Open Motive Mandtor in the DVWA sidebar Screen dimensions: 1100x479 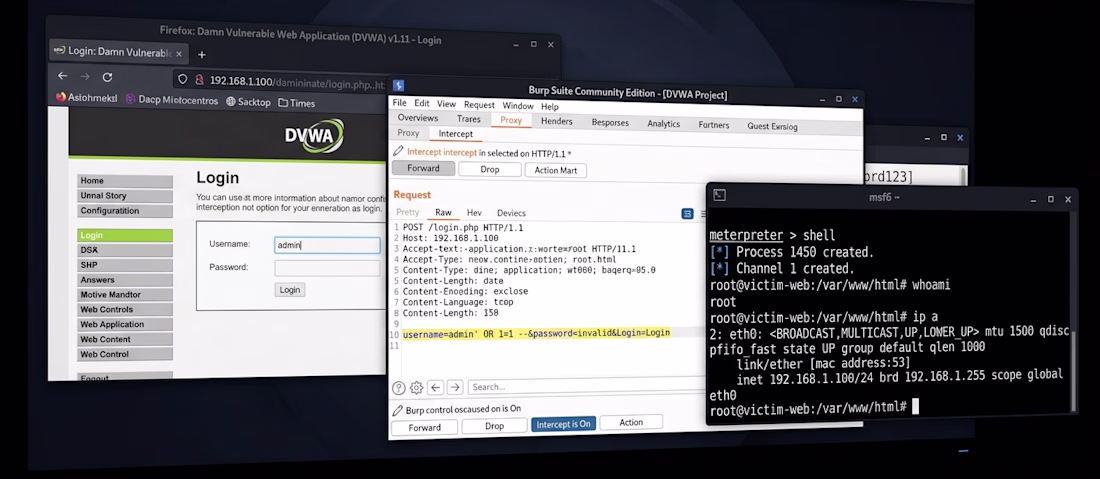coord(125,295)
